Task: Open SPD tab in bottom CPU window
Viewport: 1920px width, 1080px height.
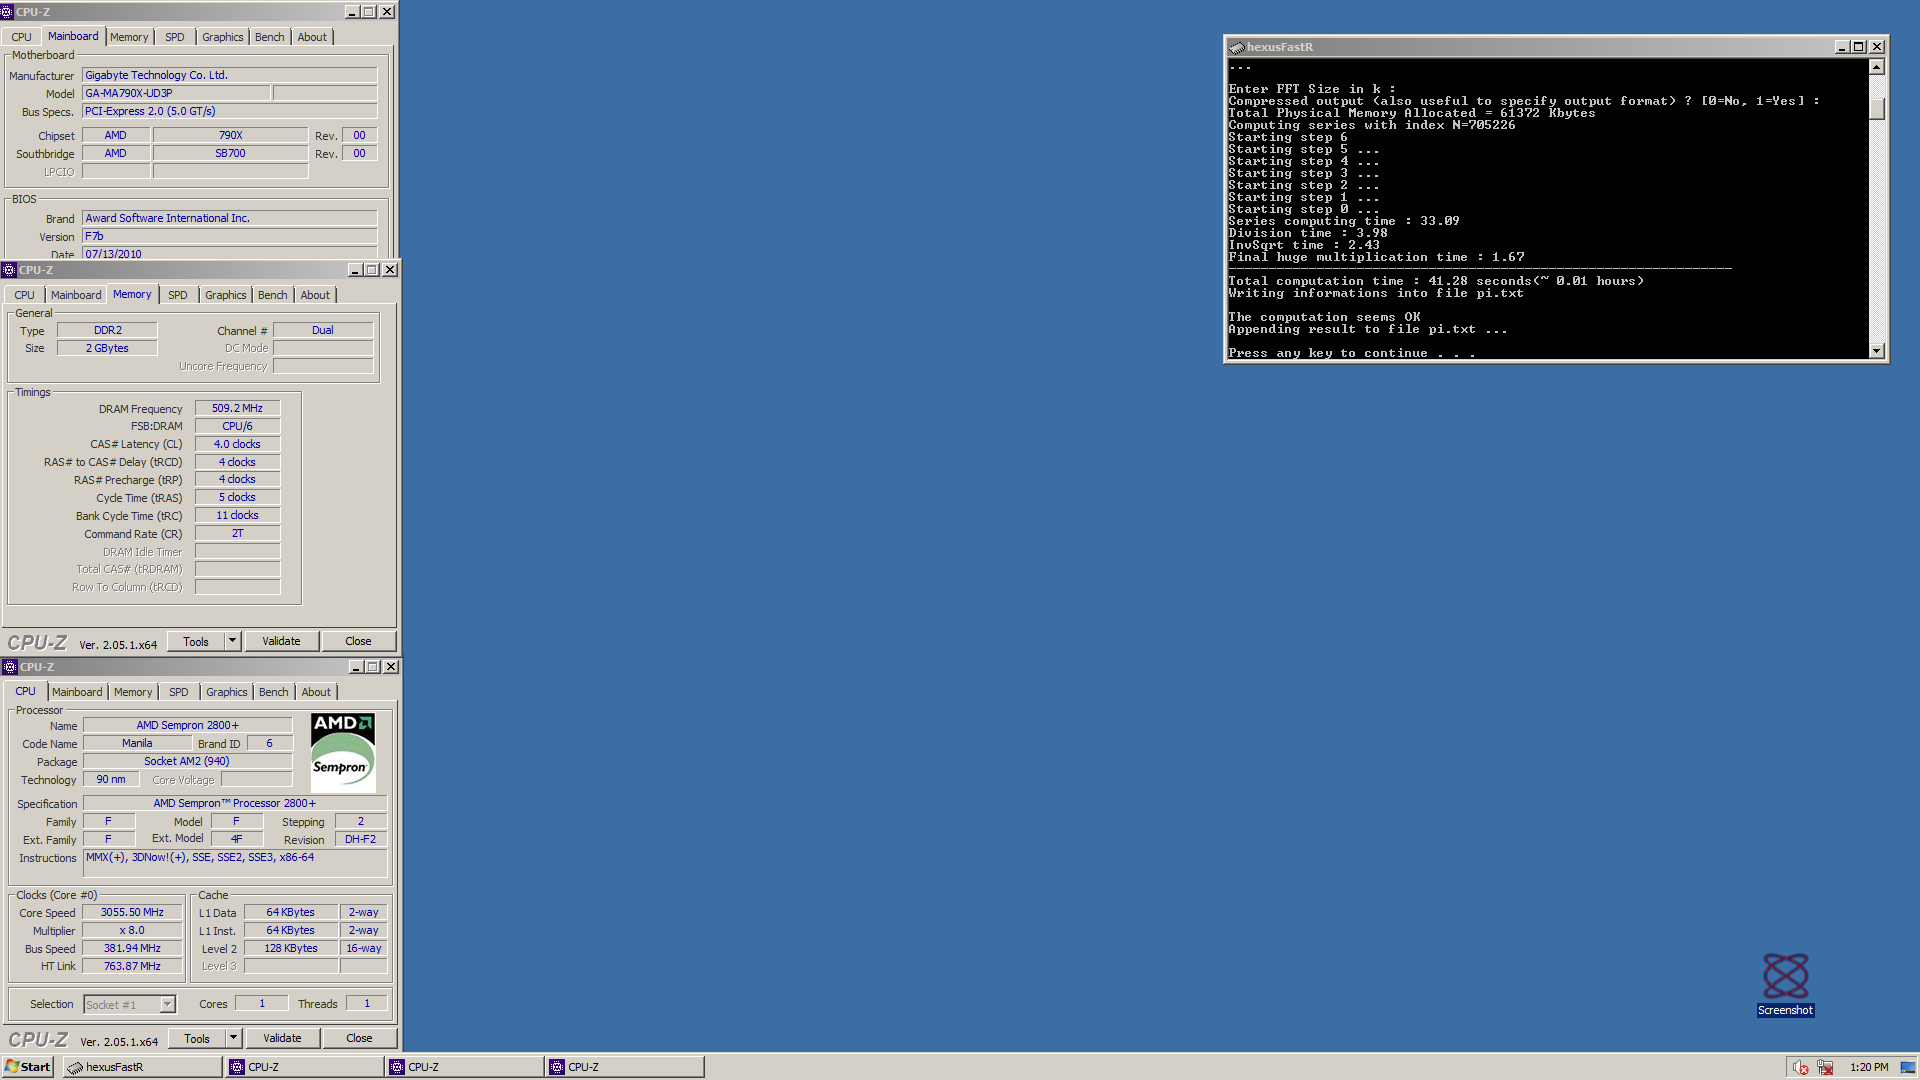Action: pos(179,692)
